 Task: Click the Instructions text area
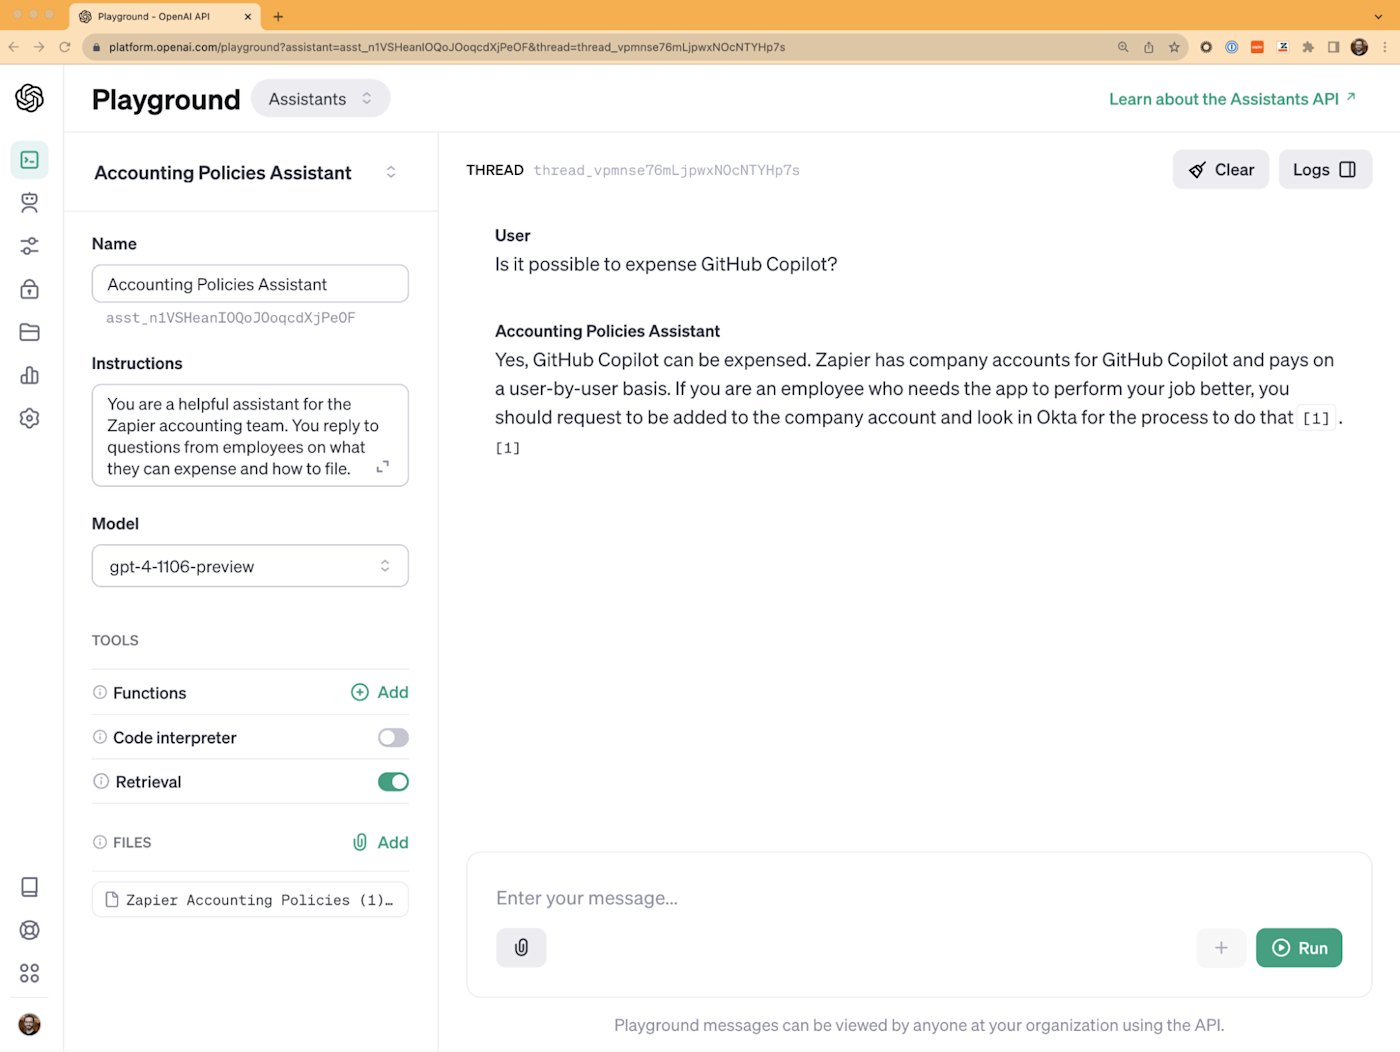250,436
